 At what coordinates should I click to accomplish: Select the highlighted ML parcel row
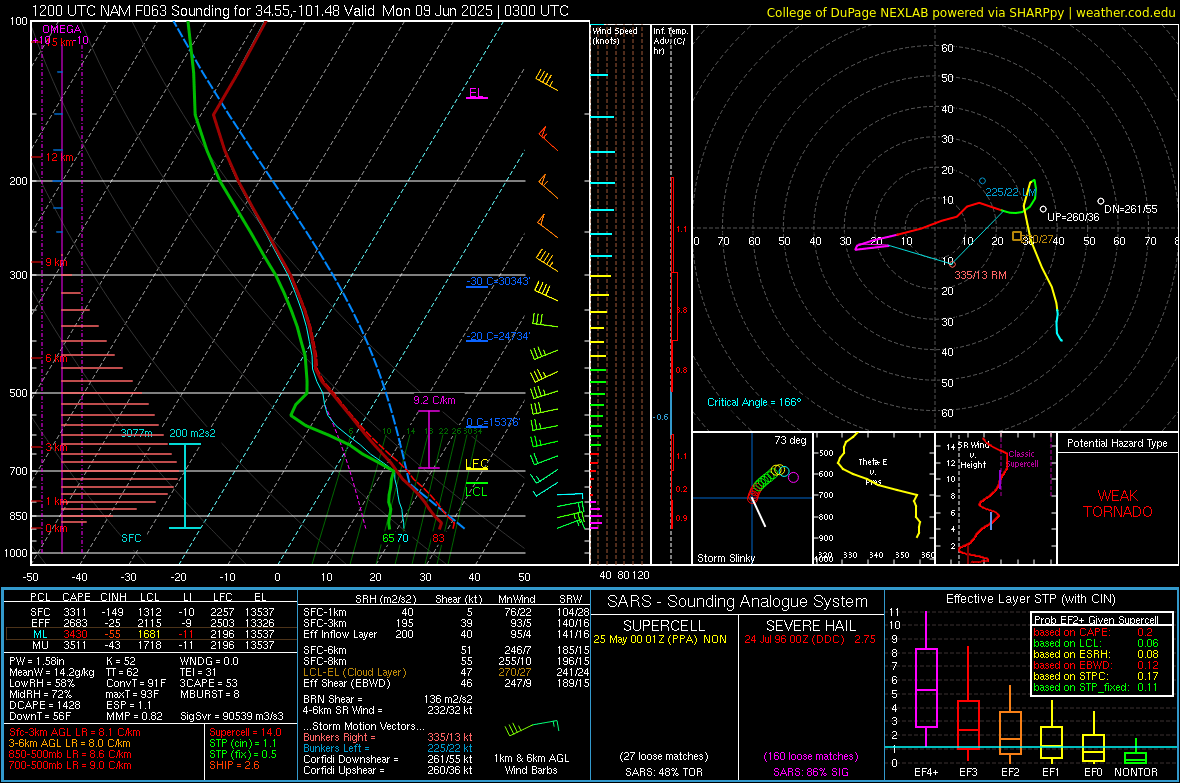pos(150,634)
